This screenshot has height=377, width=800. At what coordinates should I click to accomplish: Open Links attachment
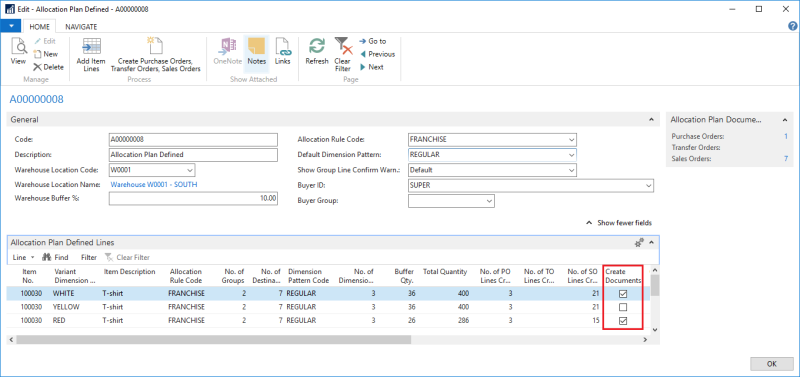tap(283, 52)
